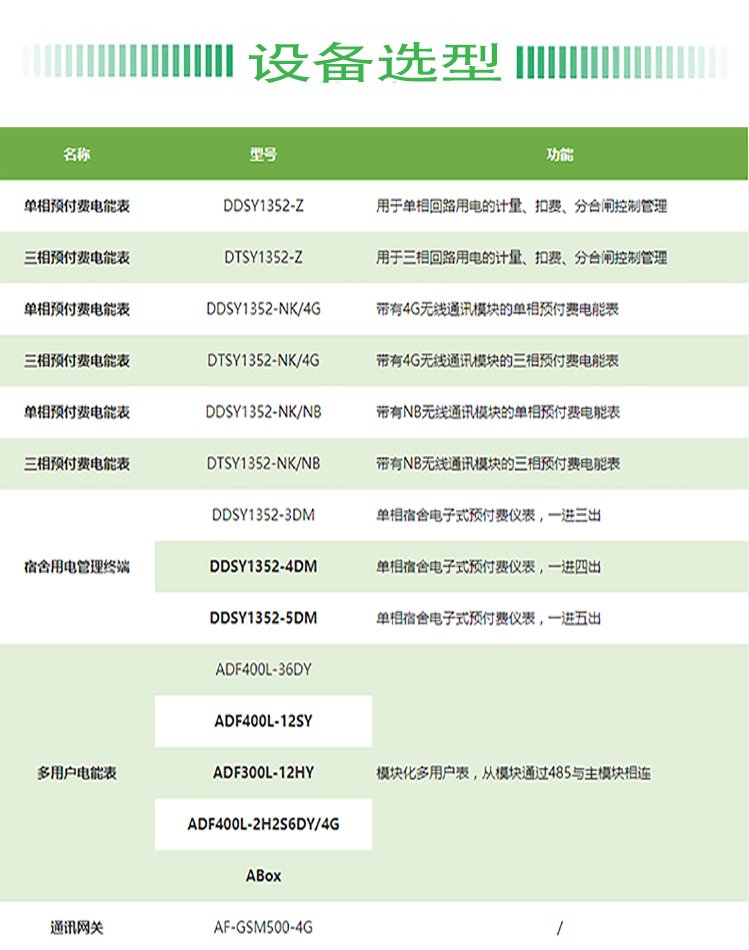Select the DDSY1352-NK/4G model text

tap(263, 309)
